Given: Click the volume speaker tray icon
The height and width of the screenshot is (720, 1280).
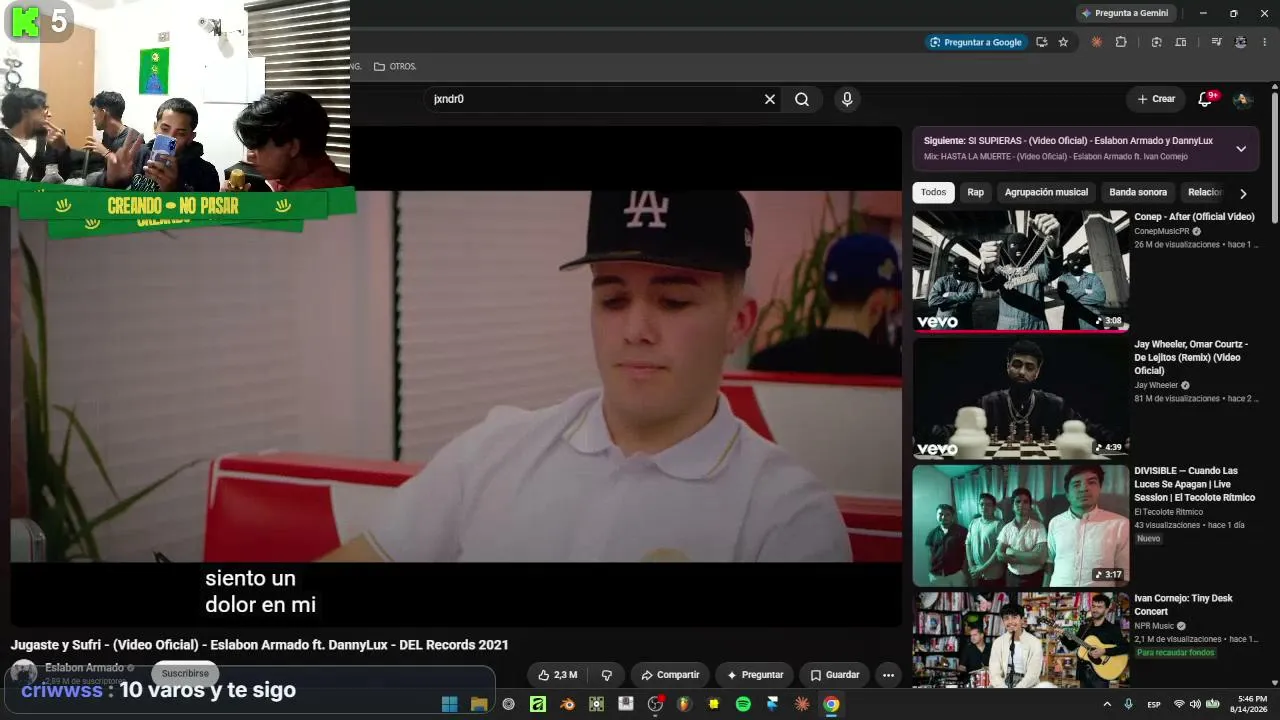Looking at the screenshot, I should [1195, 704].
